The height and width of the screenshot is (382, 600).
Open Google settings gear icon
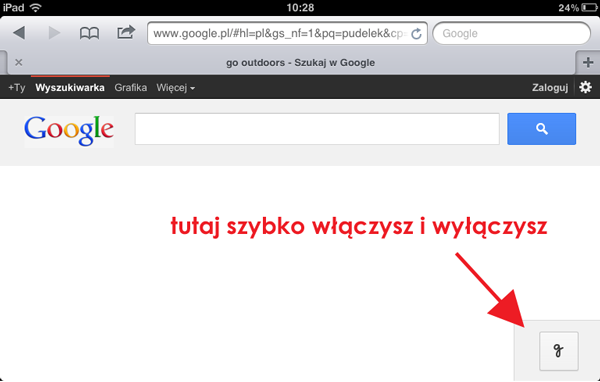[x=585, y=87]
